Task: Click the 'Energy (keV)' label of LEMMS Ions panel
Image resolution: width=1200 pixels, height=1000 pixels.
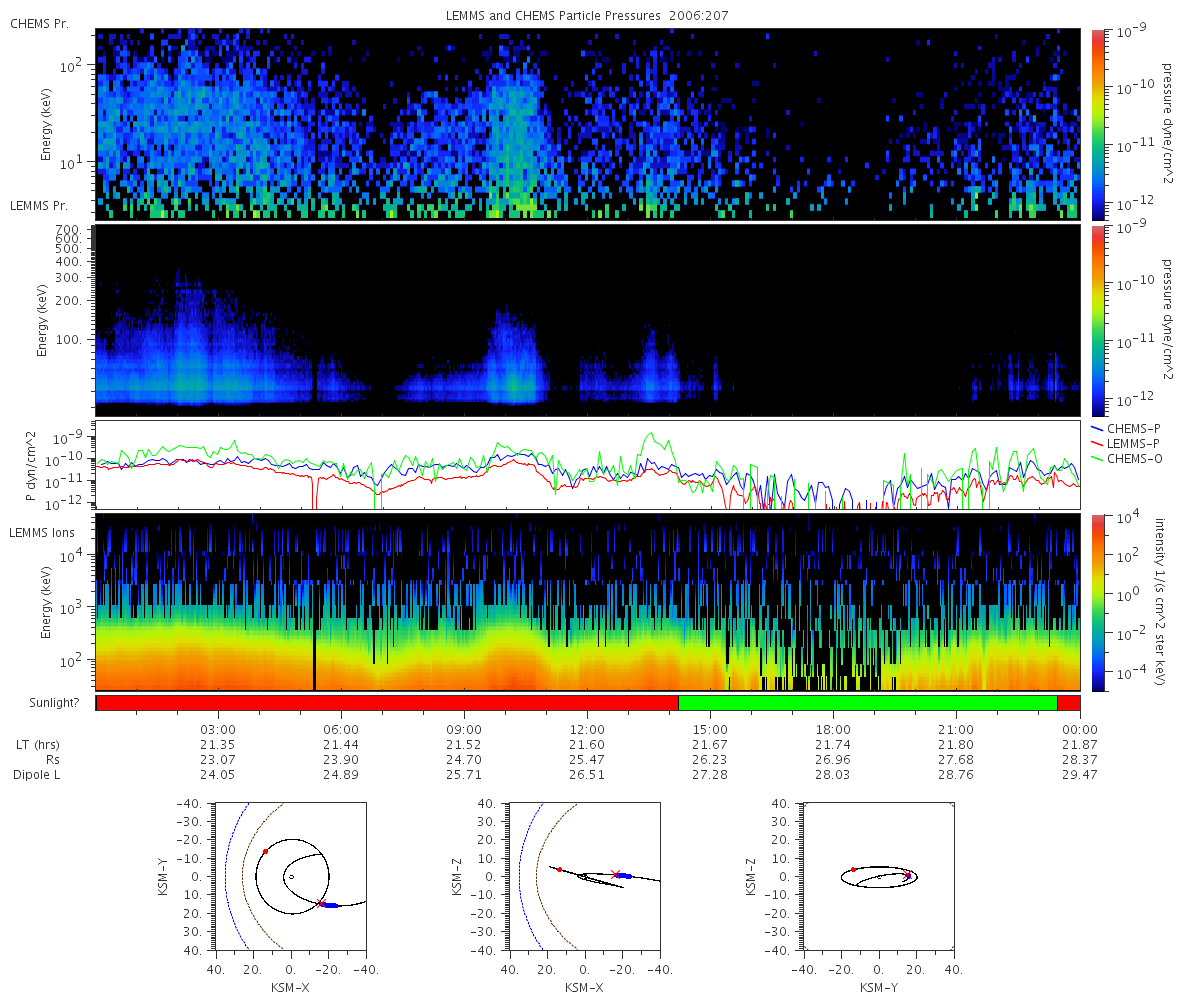Action: pos(46,603)
